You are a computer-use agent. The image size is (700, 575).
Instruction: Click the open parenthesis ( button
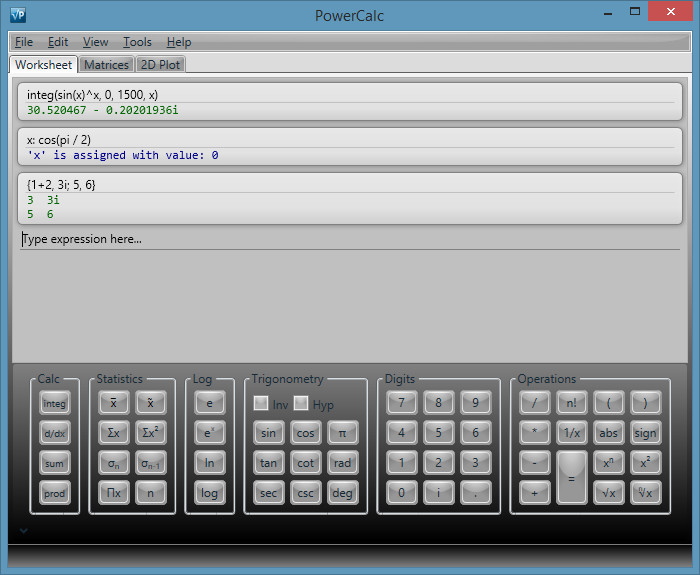click(608, 403)
